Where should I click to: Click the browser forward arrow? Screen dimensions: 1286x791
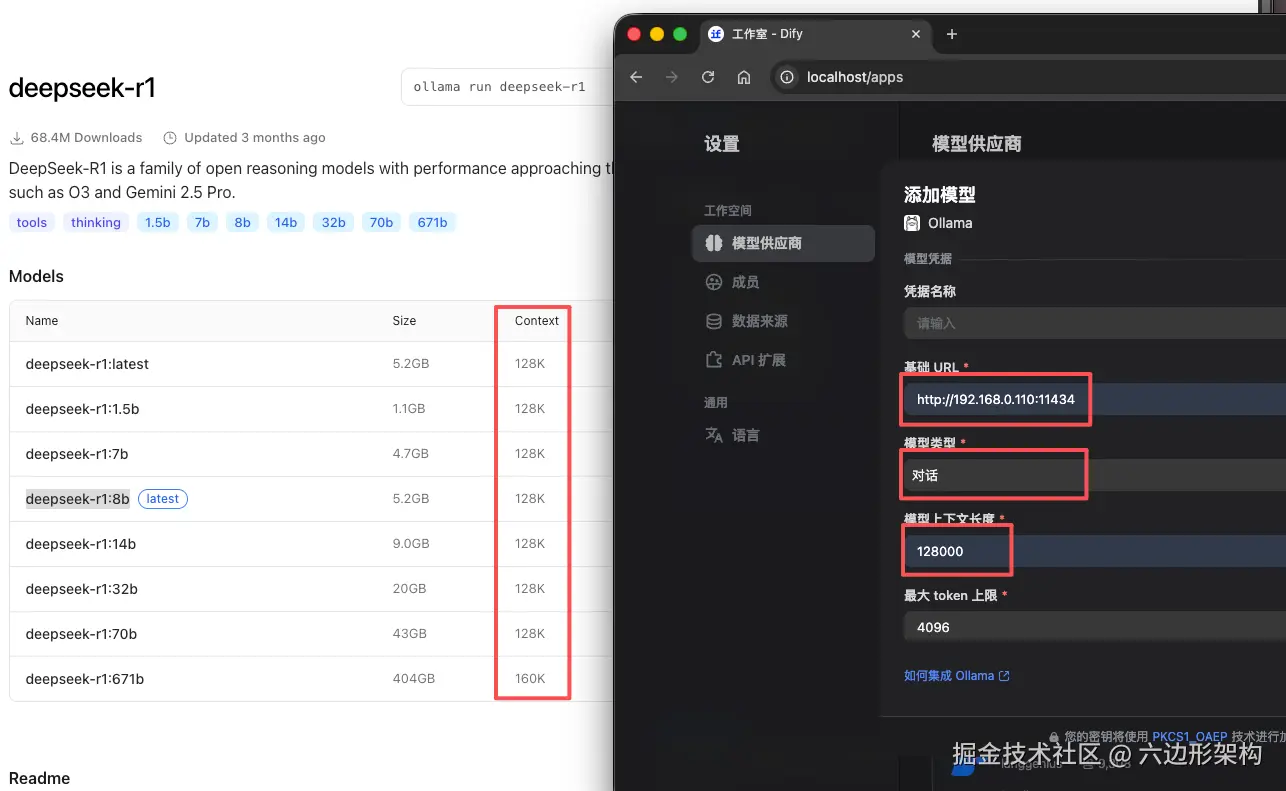point(672,77)
